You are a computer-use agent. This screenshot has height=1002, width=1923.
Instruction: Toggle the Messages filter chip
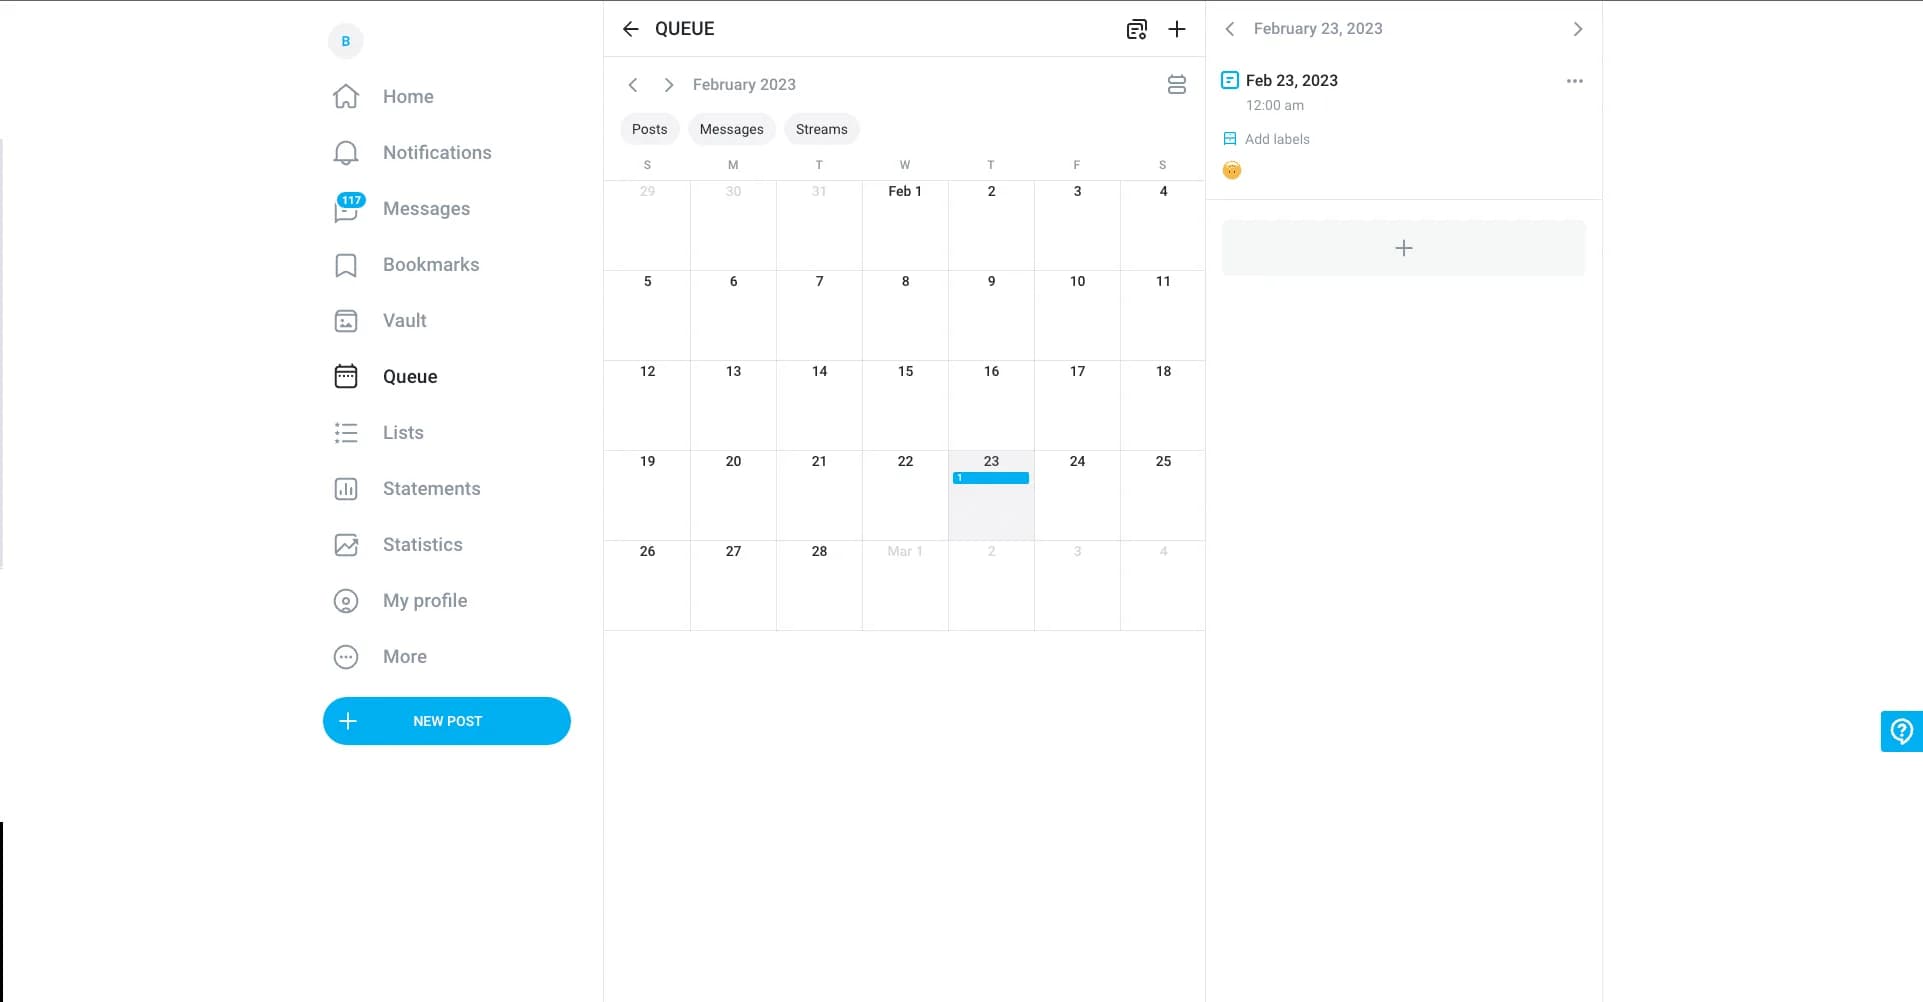[731, 129]
